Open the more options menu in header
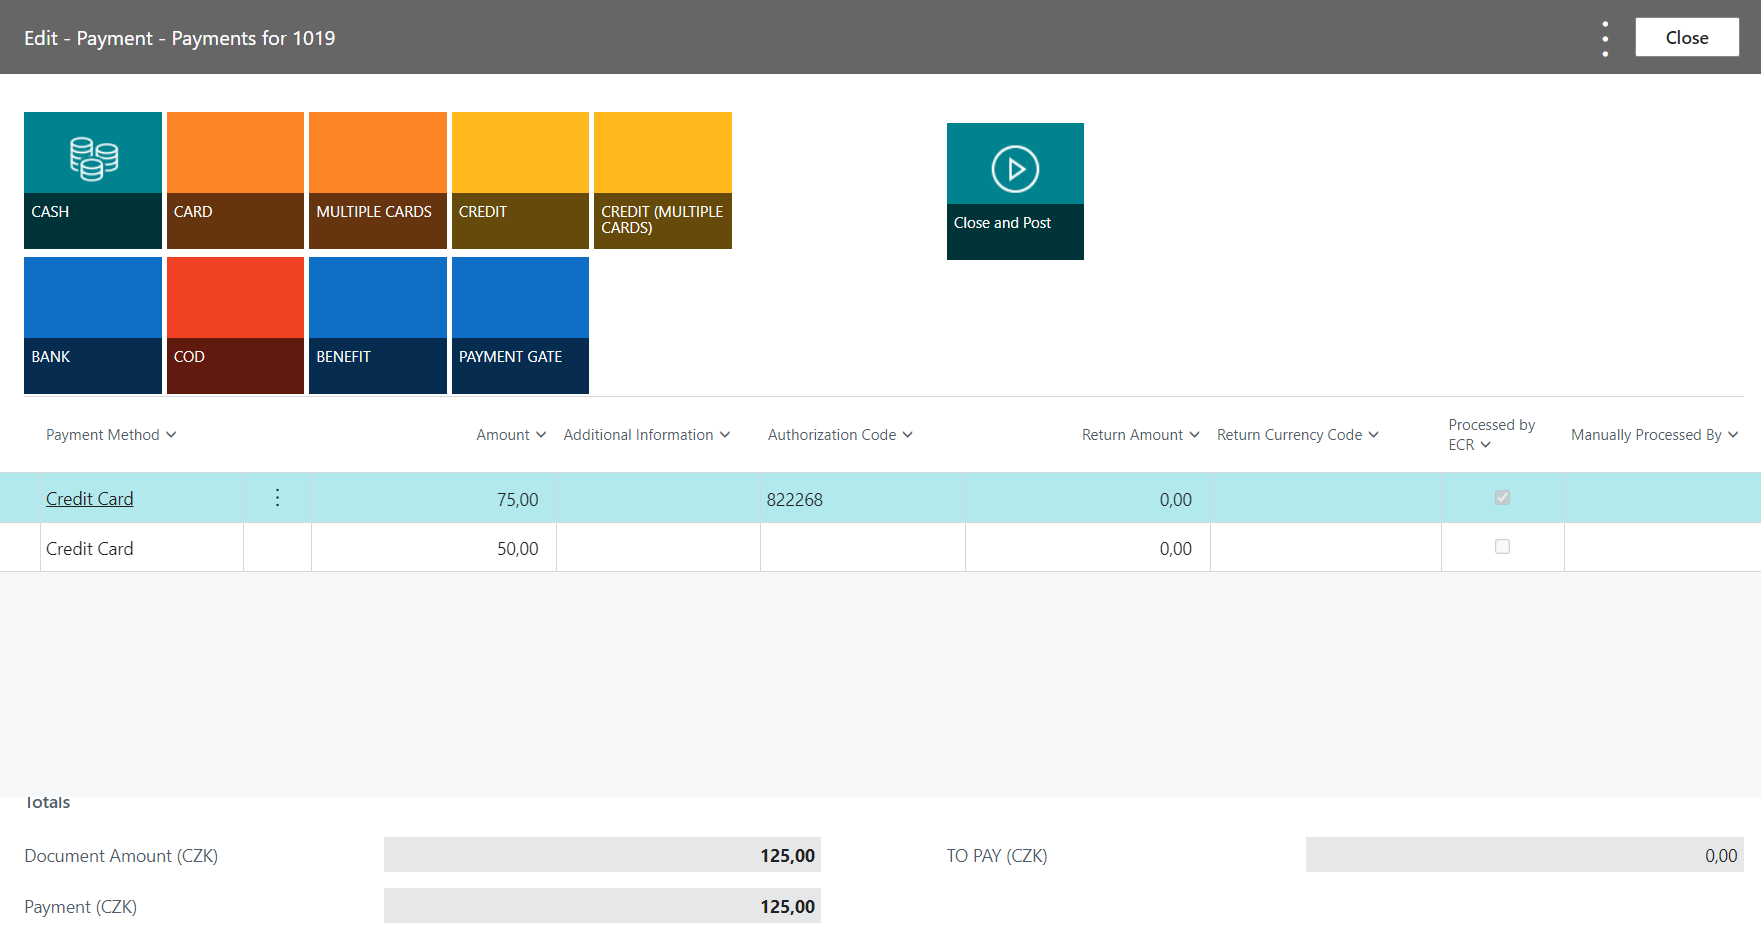The image size is (1761, 934). [1605, 38]
